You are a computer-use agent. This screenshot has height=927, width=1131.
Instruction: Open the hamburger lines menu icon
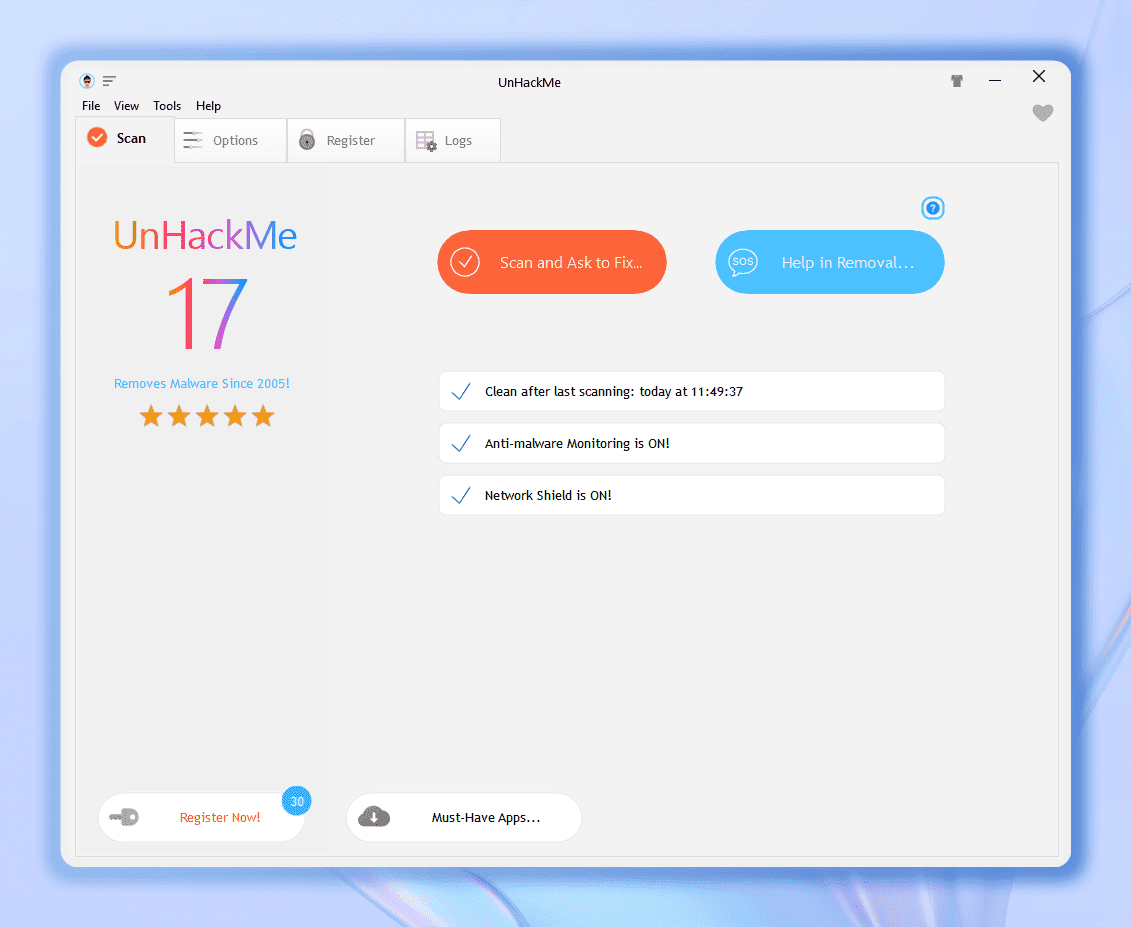[x=109, y=81]
